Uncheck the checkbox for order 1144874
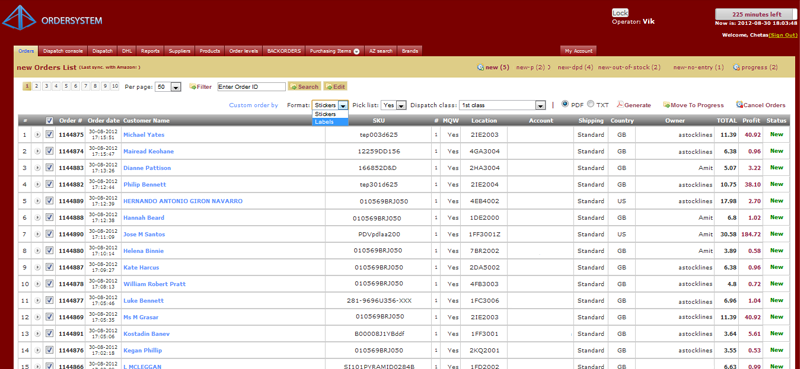Image resolution: width=800 pixels, height=369 pixels. (49, 151)
